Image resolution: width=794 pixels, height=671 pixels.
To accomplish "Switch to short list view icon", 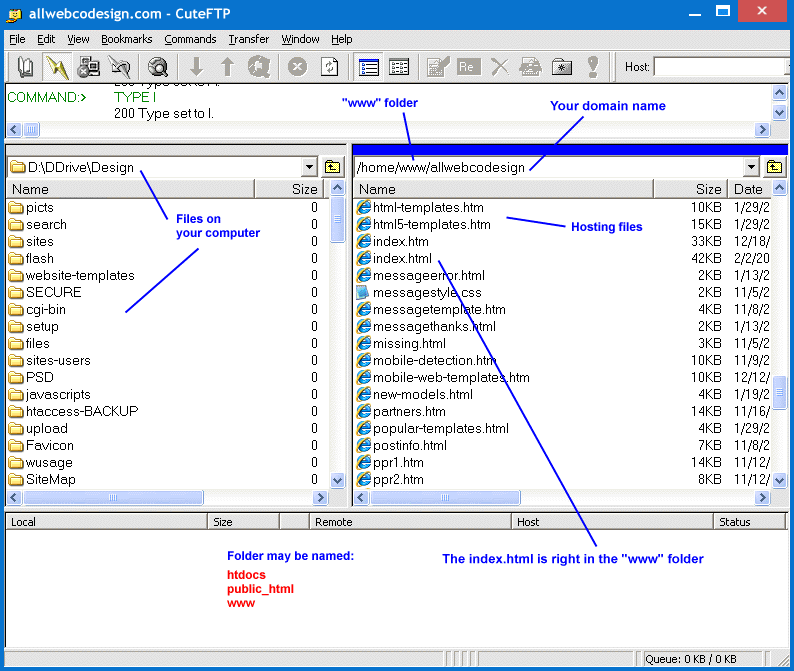I will point(369,67).
